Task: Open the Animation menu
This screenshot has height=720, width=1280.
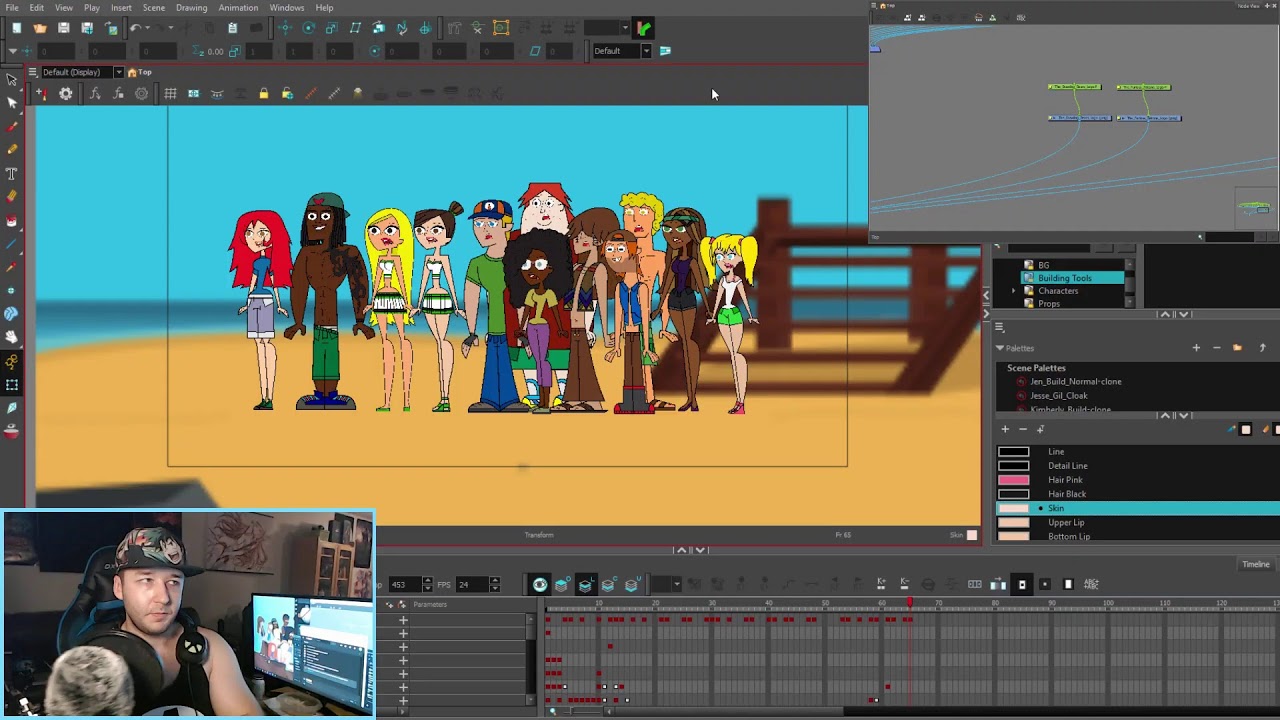Action: pyautogui.click(x=238, y=8)
